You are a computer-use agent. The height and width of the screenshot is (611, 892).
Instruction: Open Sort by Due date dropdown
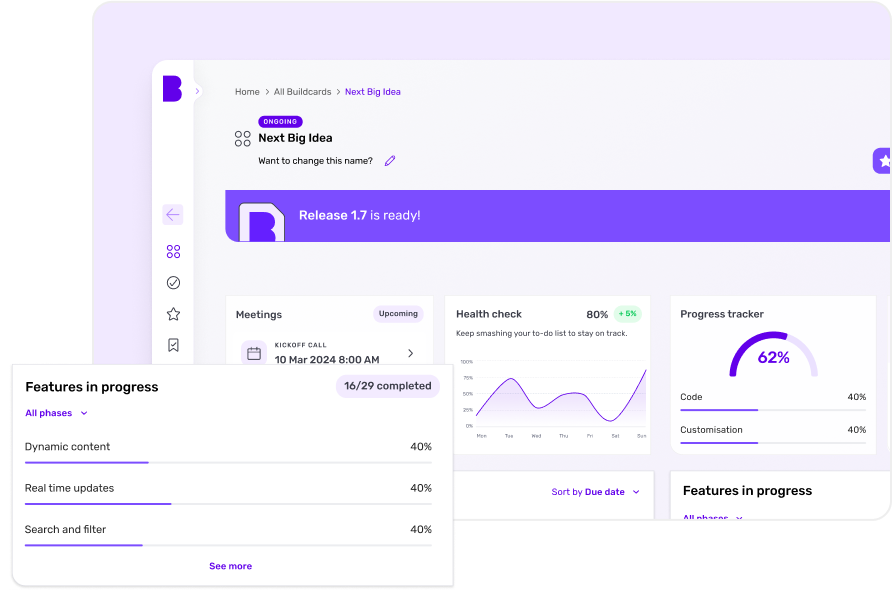(595, 492)
